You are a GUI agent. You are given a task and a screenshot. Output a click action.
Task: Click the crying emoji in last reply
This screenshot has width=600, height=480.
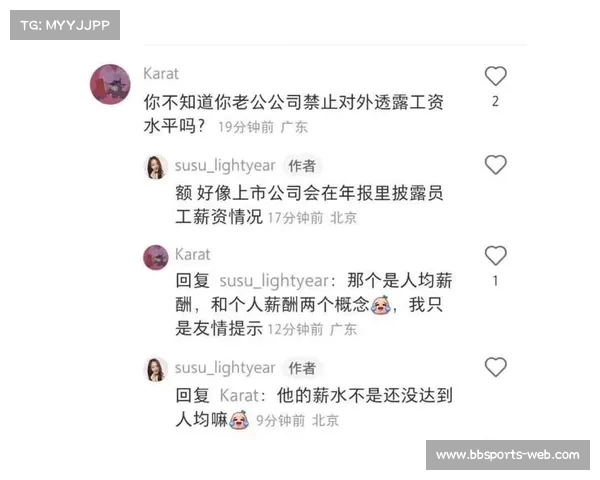239,420
